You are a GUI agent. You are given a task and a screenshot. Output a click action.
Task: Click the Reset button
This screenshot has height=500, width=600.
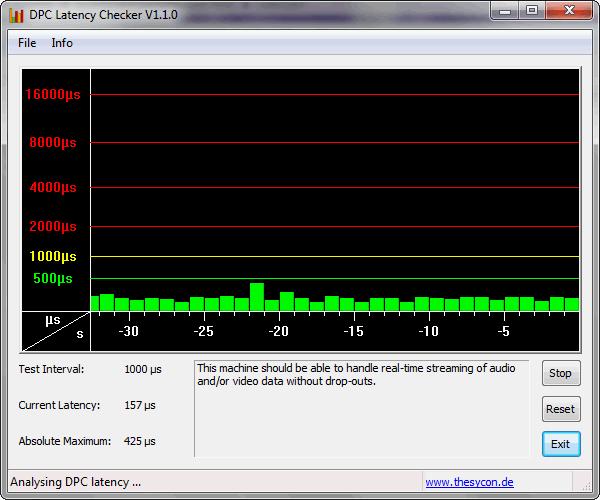pyautogui.click(x=561, y=409)
